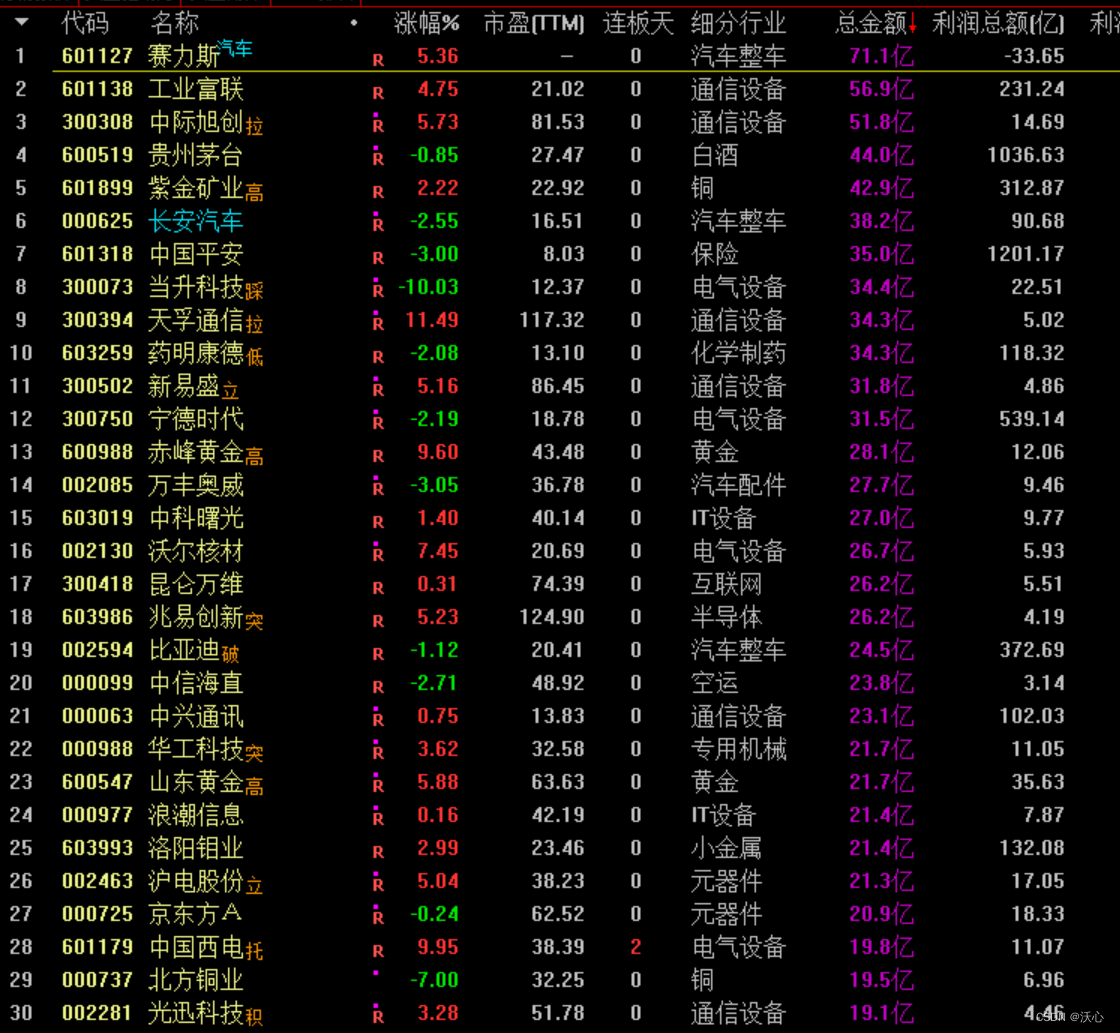This screenshot has height=1033, width=1120.
Task: Click the 破 tag next to 比亚迪
Action: tap(230, 654)
